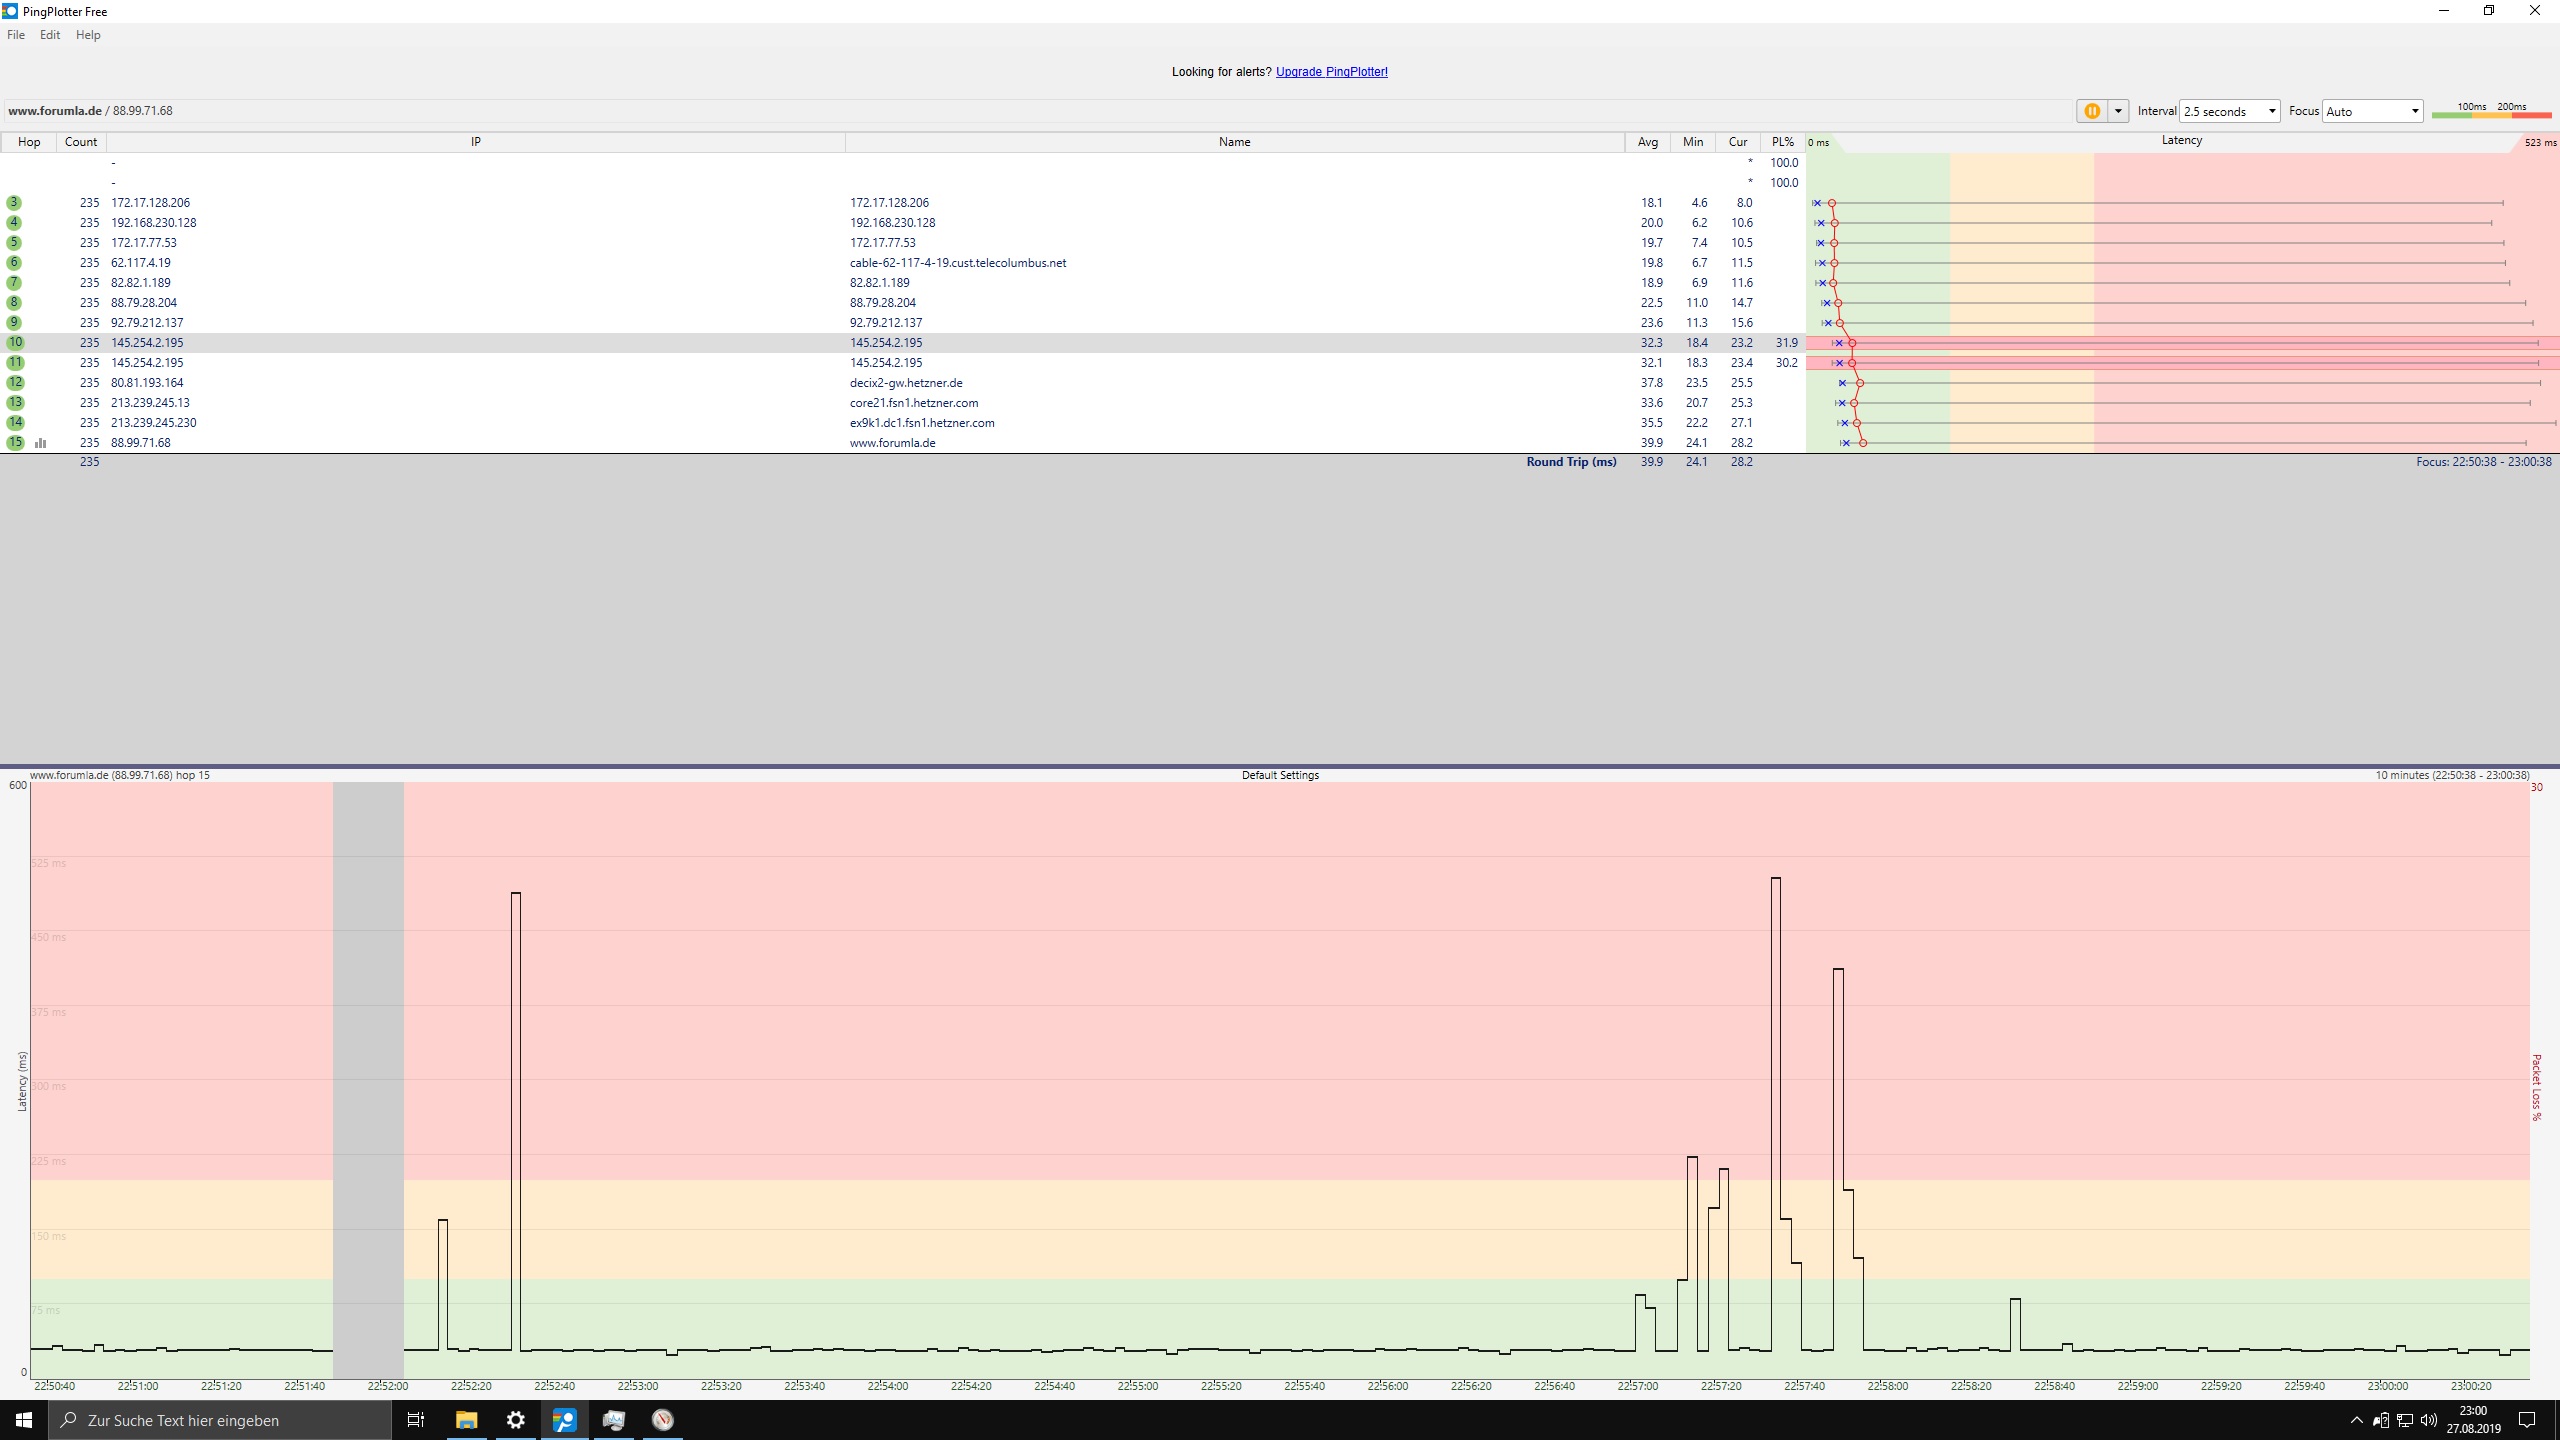Switch to the PingPlotter taskbar icon
The image size is (2560, 1440).
pos(564,1420)
